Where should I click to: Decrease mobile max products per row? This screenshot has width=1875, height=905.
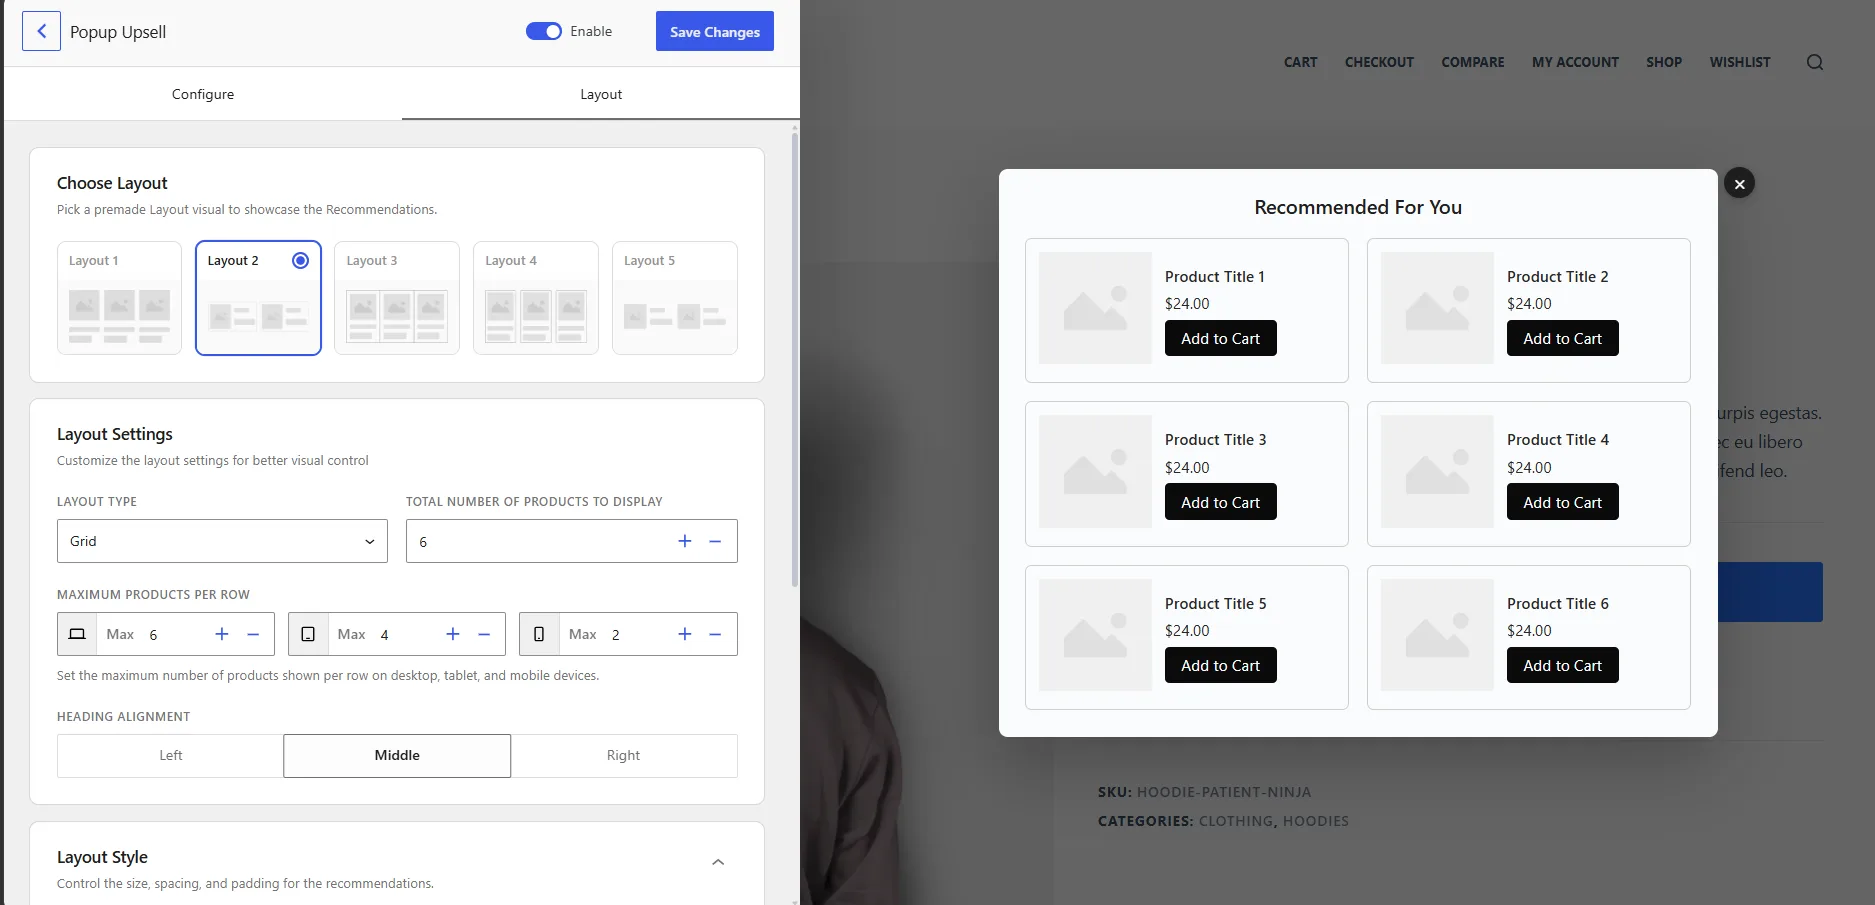pos(715,634)
